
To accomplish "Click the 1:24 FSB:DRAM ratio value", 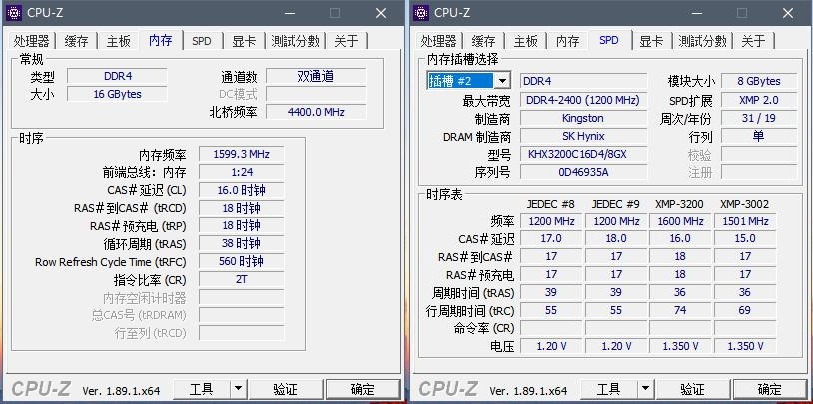I will pos(242,172).
